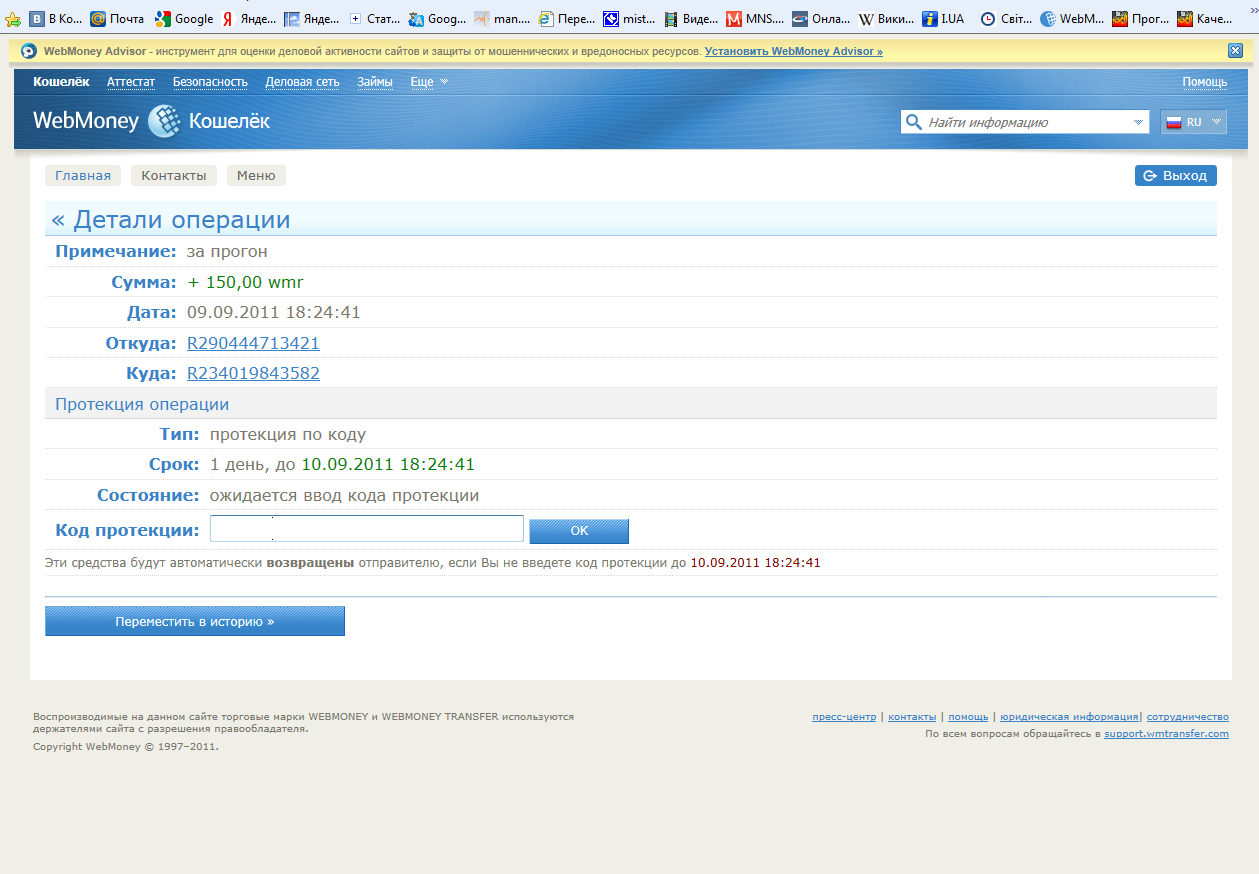
Task: Open the Помощь link in header
Action: [x=1204, y=82]
